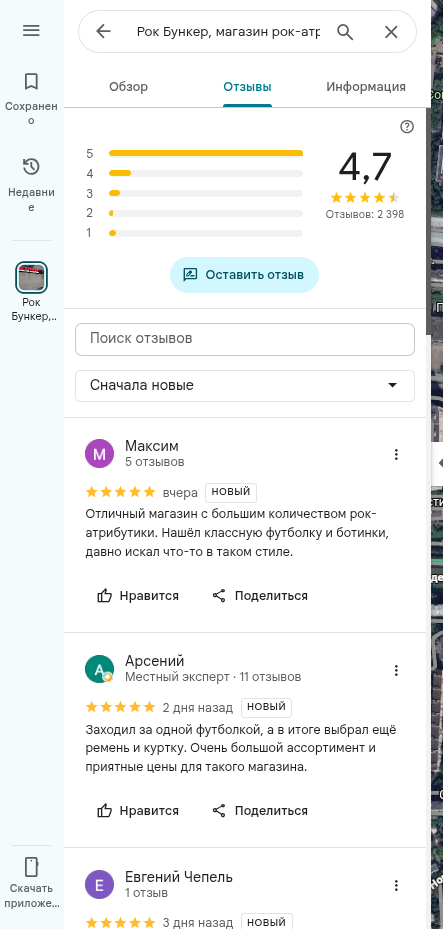Click the Поиск отзывов field

pos(245,339)
